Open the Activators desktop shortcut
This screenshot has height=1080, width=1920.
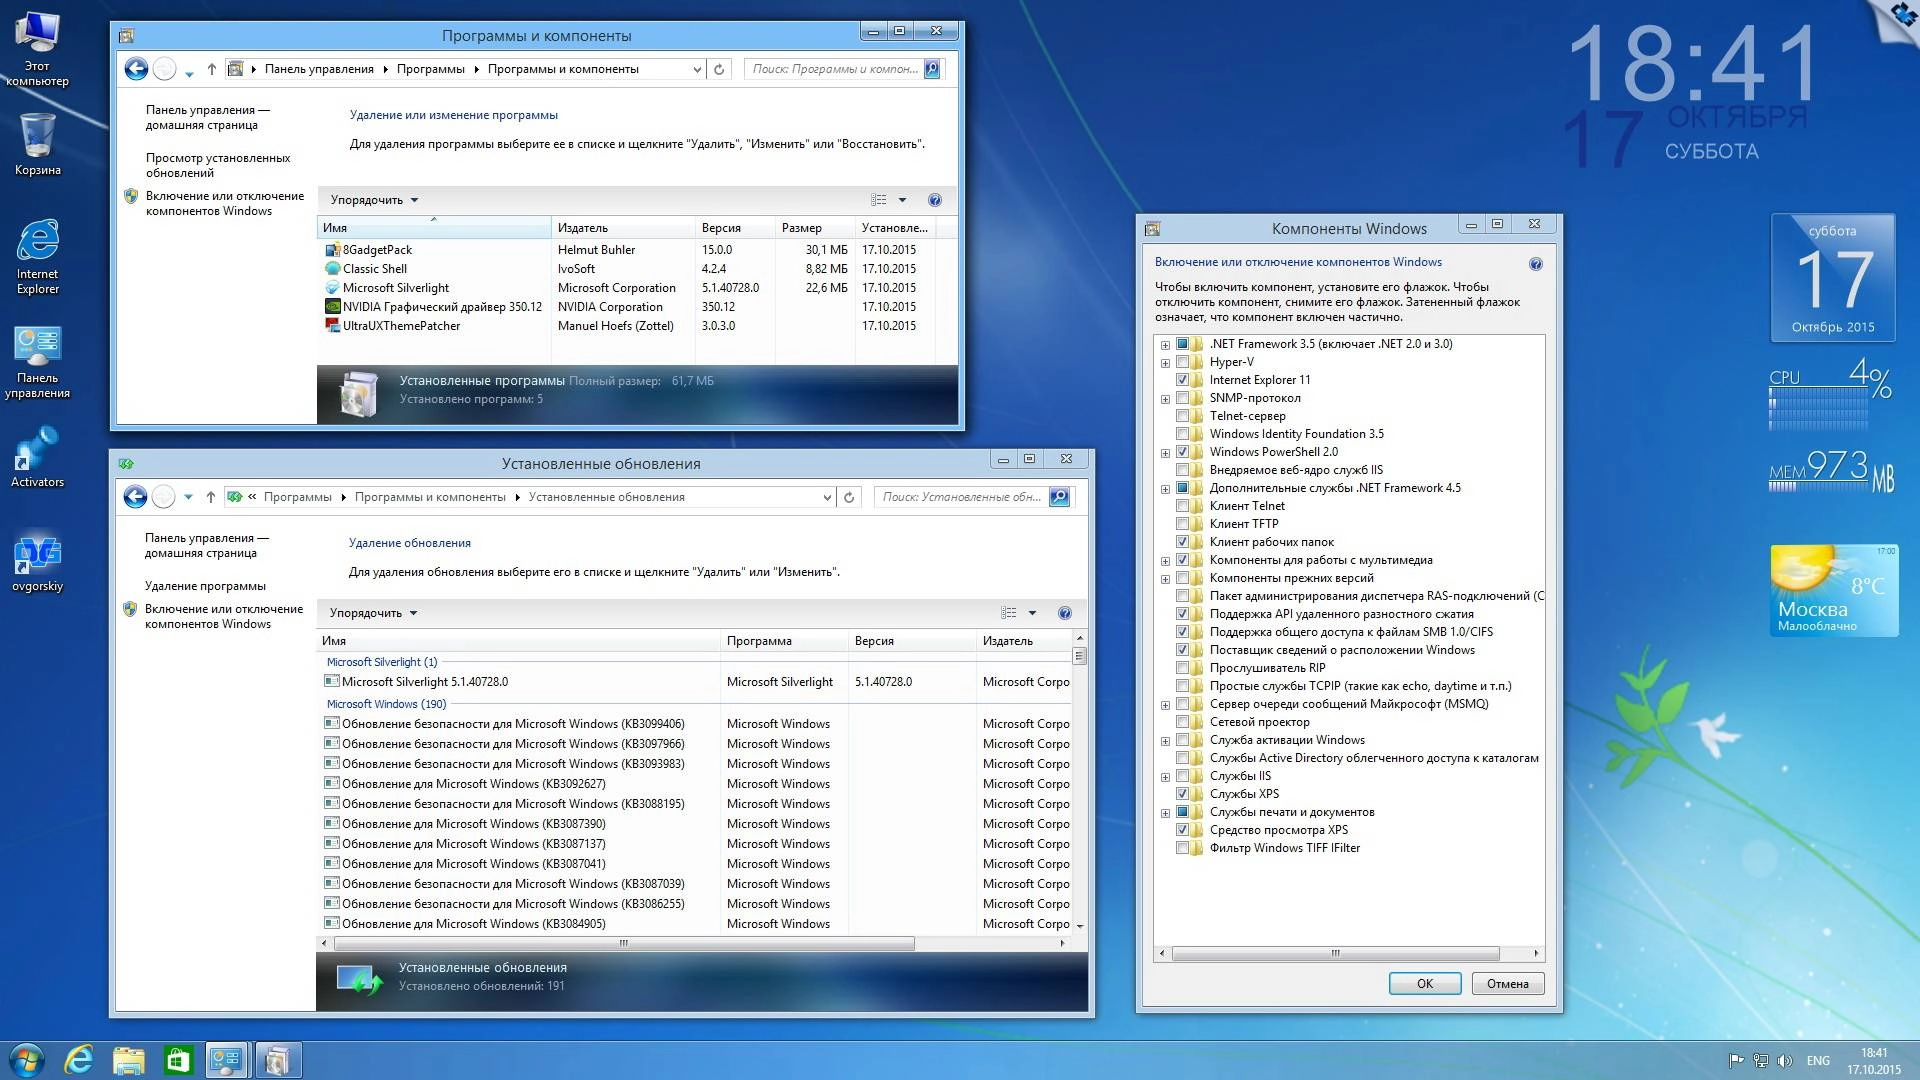point(37,458)
